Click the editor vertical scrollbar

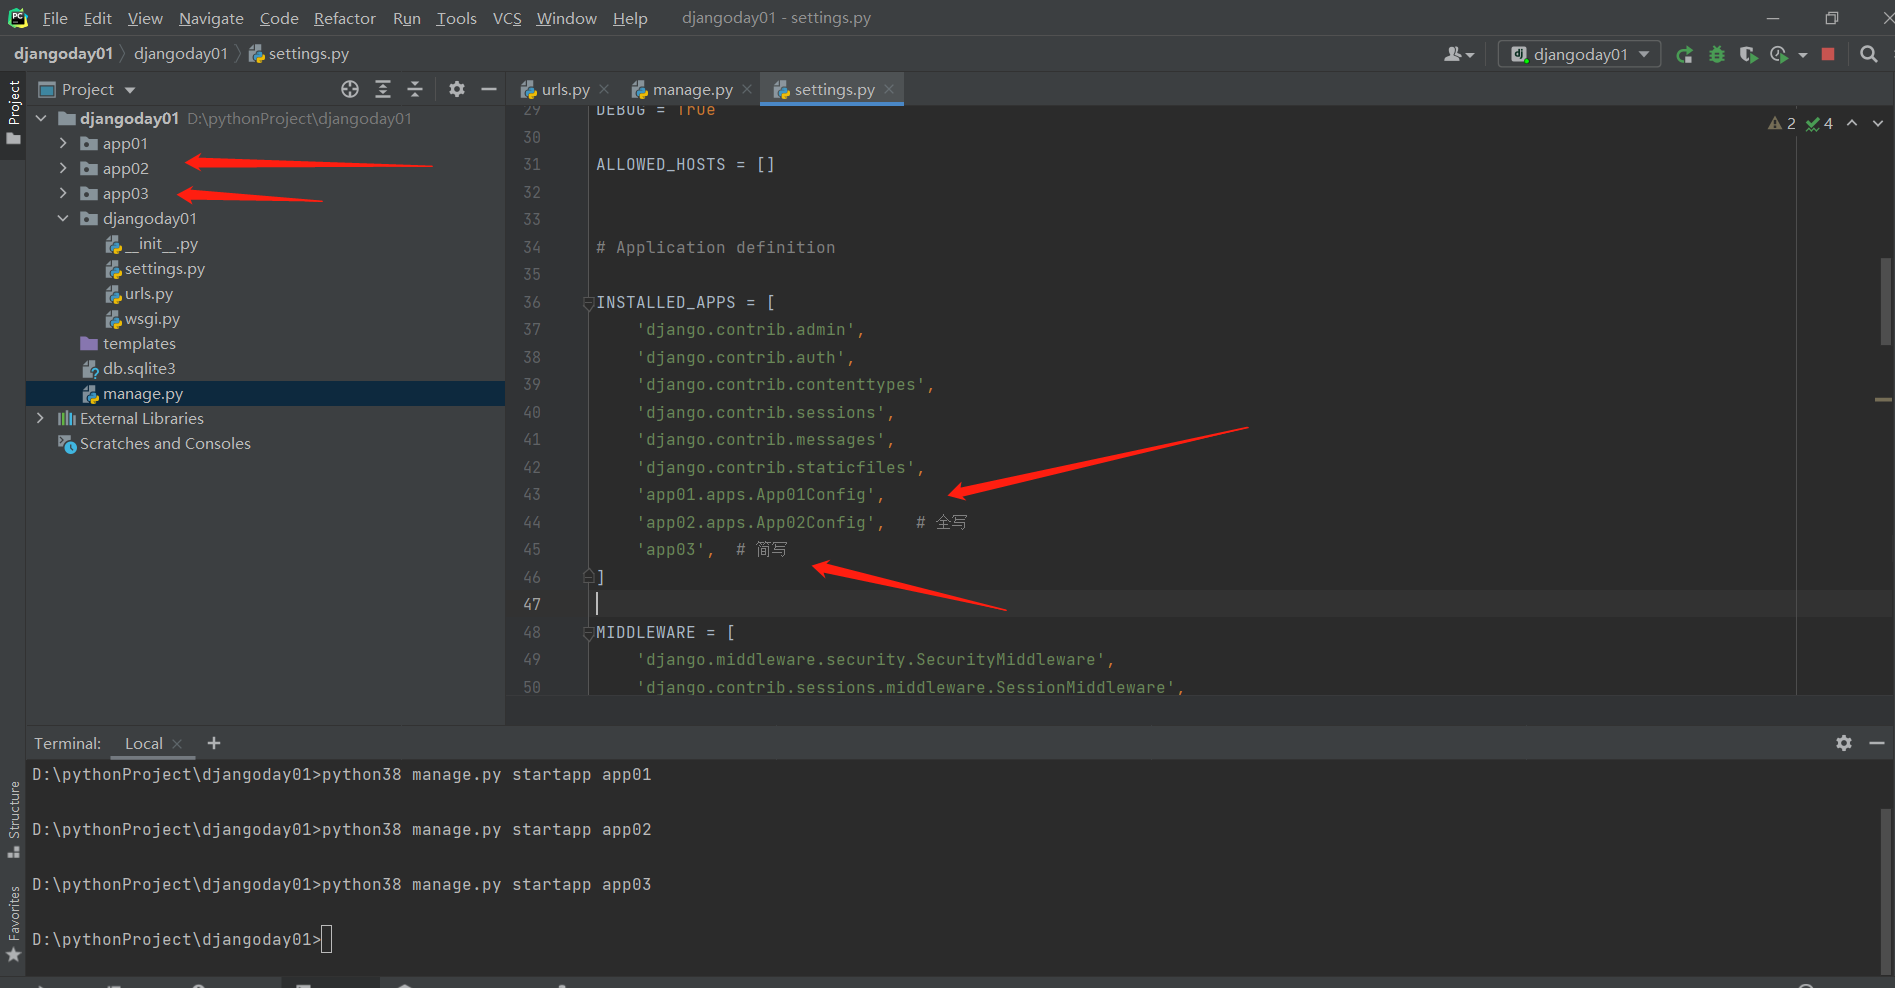(1886, 301)
